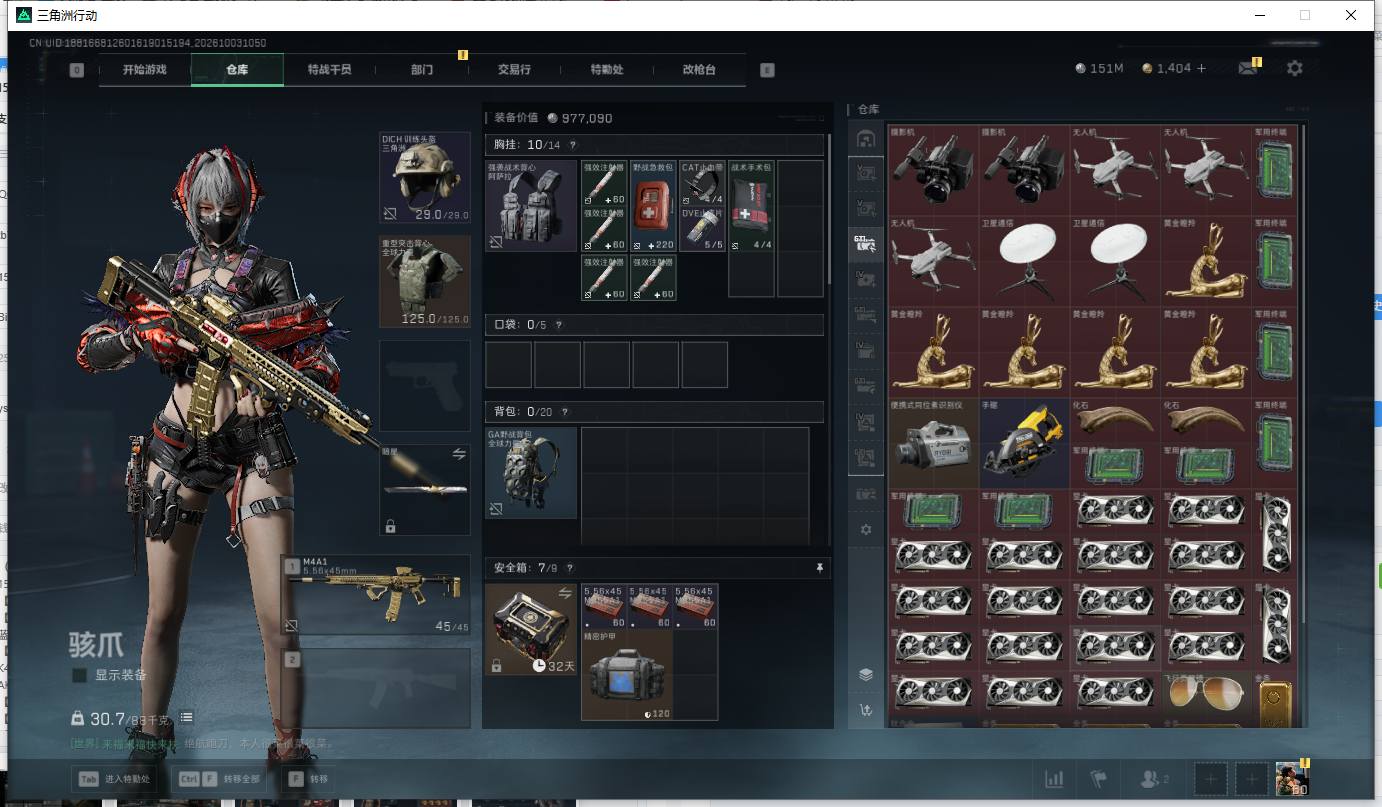1382x807 pixels.
Task: Click the help icon beside 安全箱
Action: pos(570,568)
